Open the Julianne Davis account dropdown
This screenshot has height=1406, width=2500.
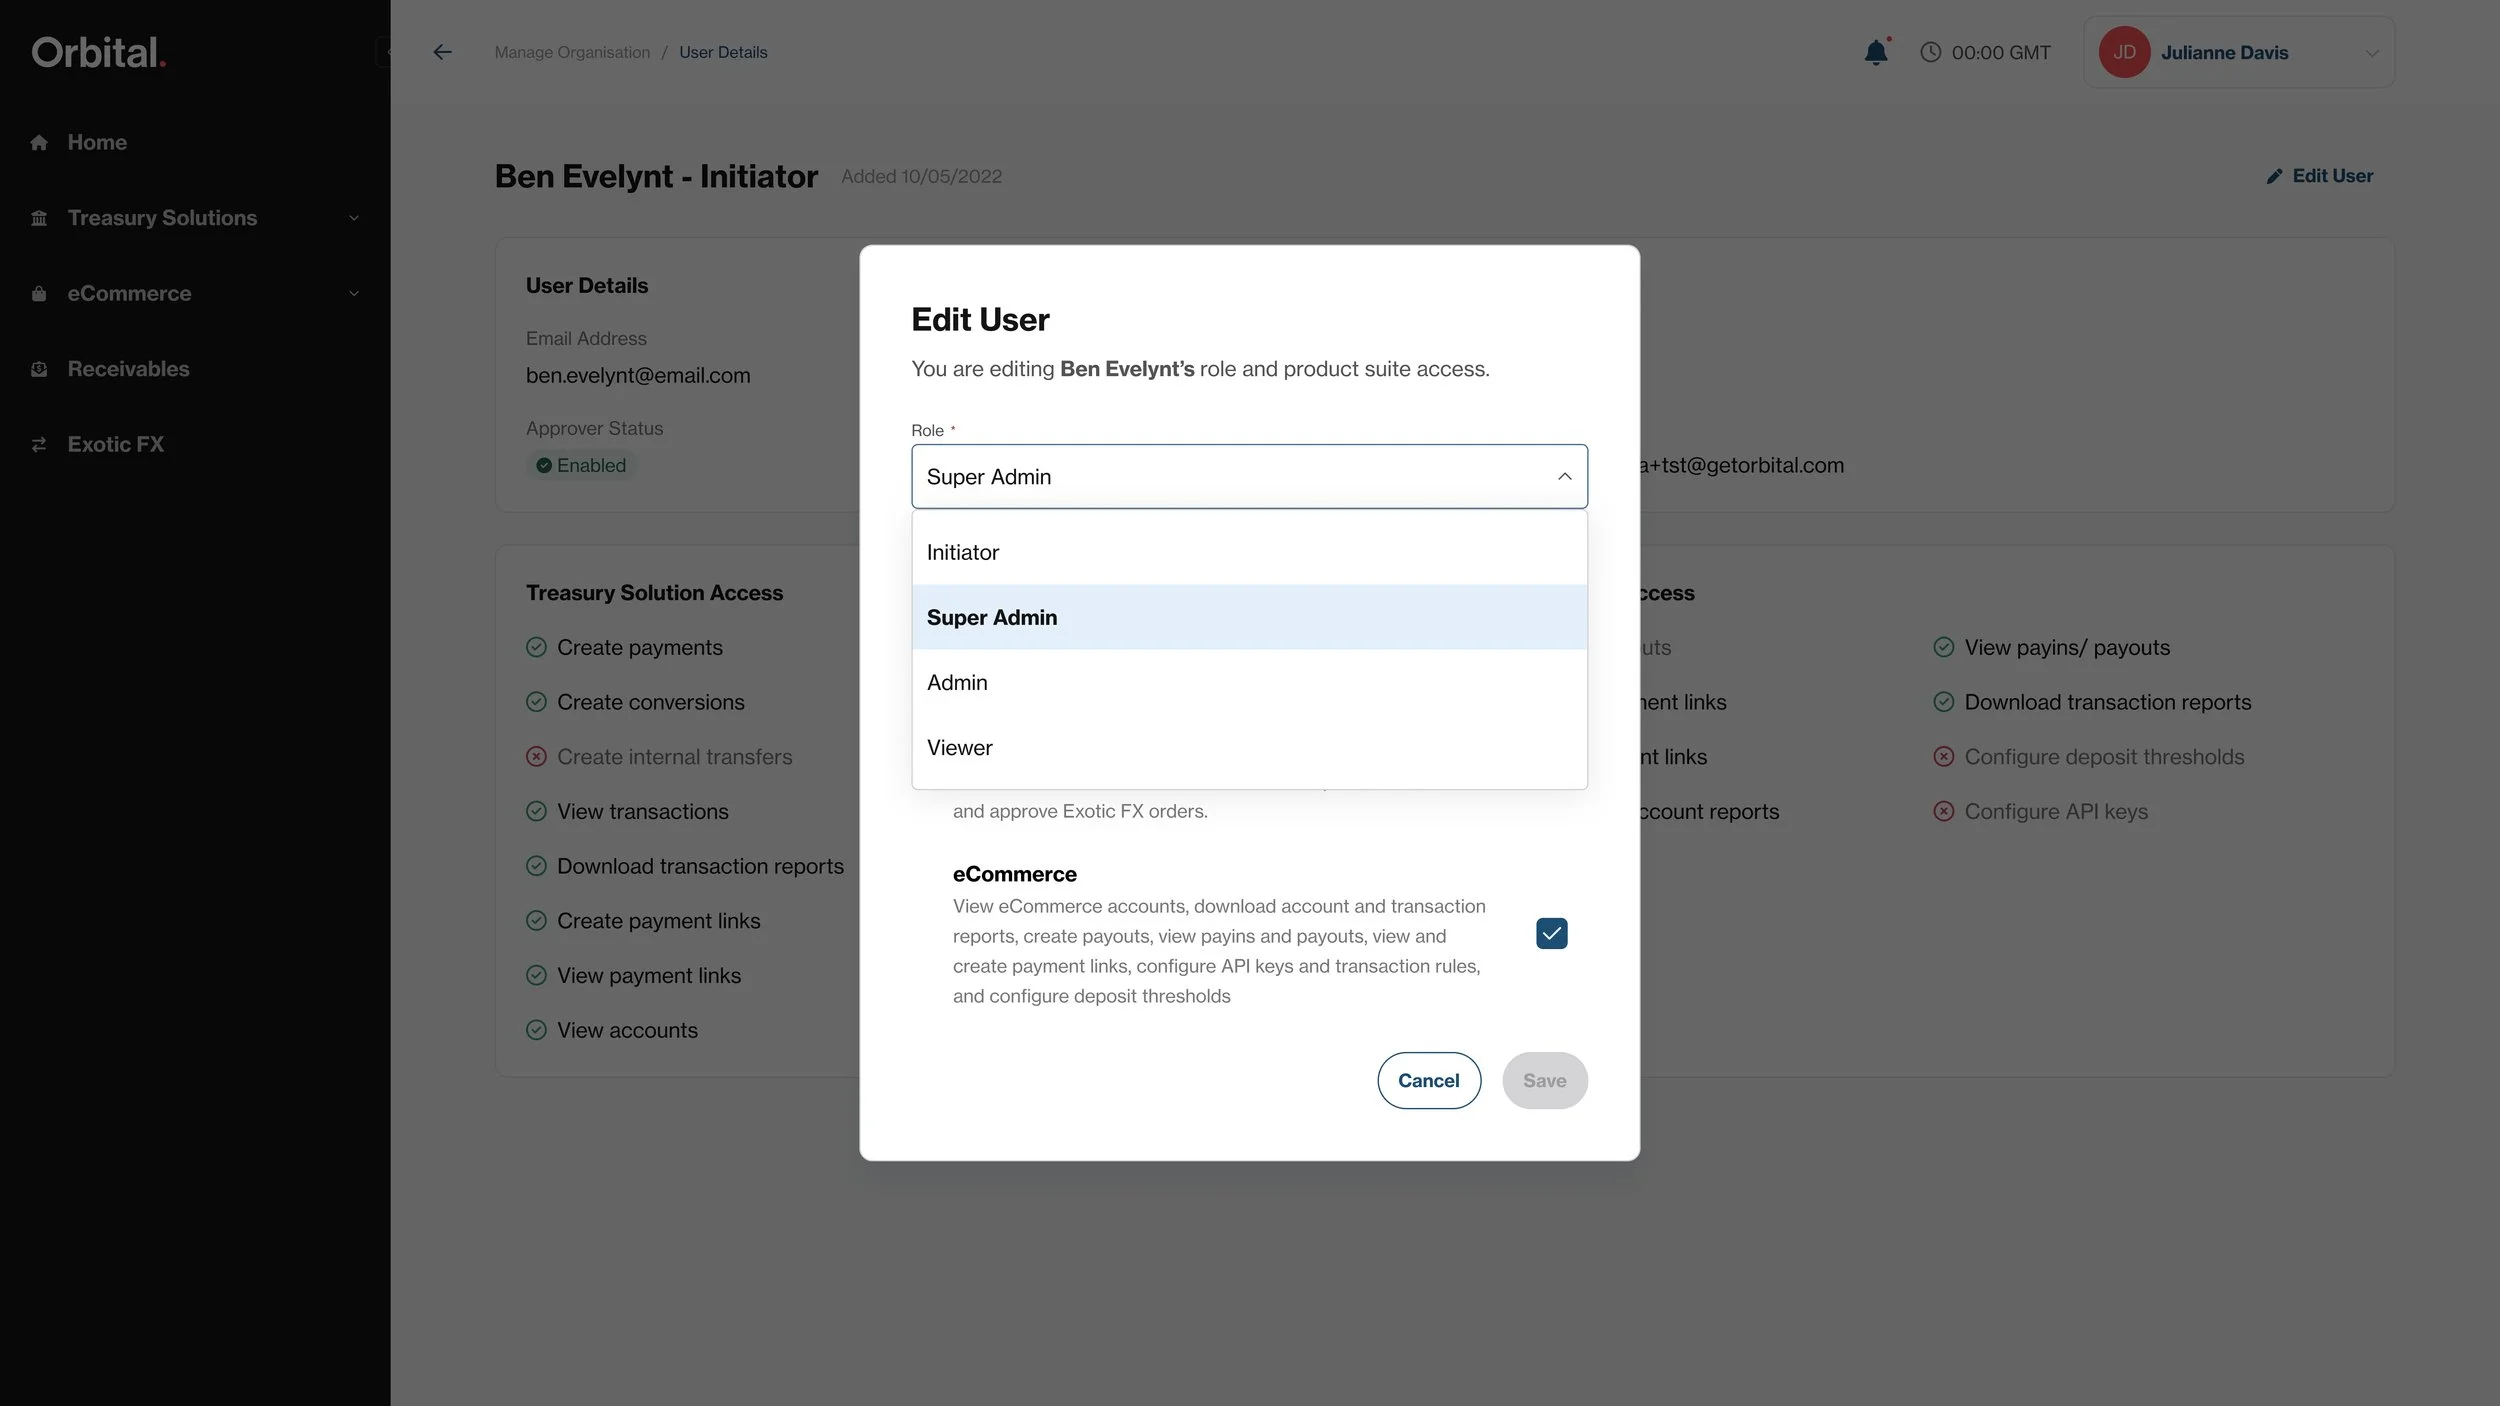tap(2371, 53)
